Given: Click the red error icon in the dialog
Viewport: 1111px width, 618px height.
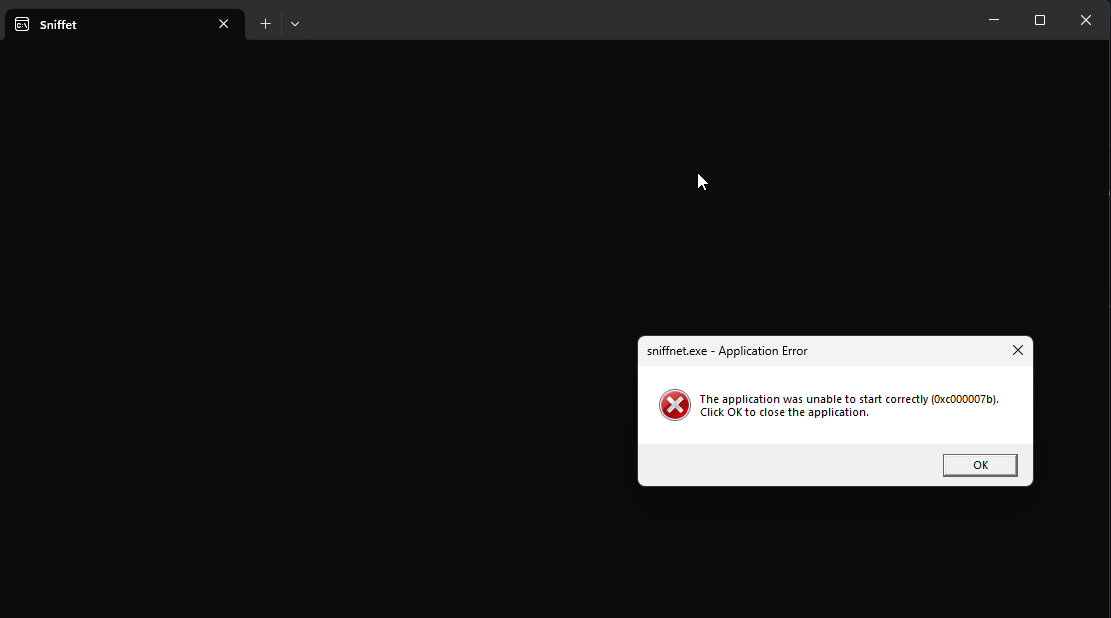Looking at the screenshot, I should 674,405.
